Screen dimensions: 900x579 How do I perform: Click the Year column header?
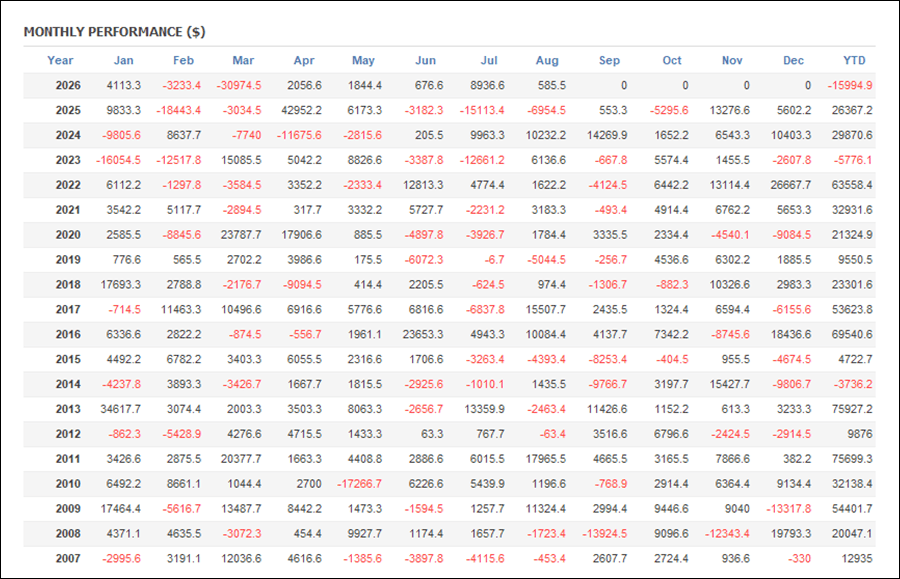(60, 60)
